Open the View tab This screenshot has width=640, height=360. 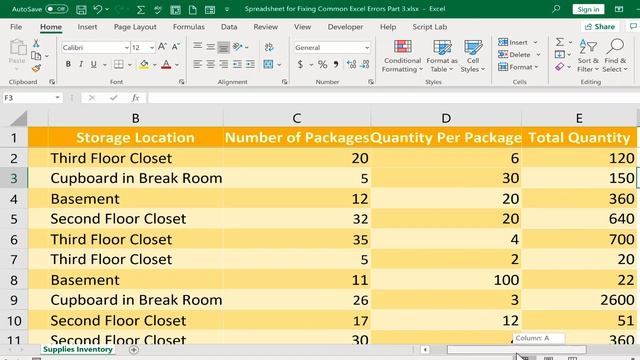pyautogui.click(x=302, y=27)
